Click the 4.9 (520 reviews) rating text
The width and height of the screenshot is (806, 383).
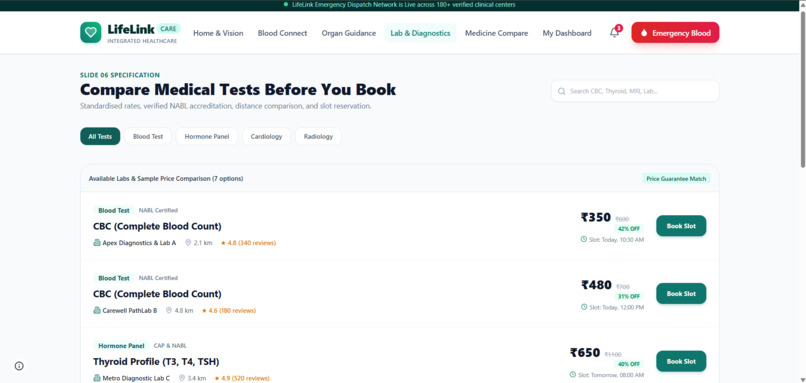(x=245, y=378)
